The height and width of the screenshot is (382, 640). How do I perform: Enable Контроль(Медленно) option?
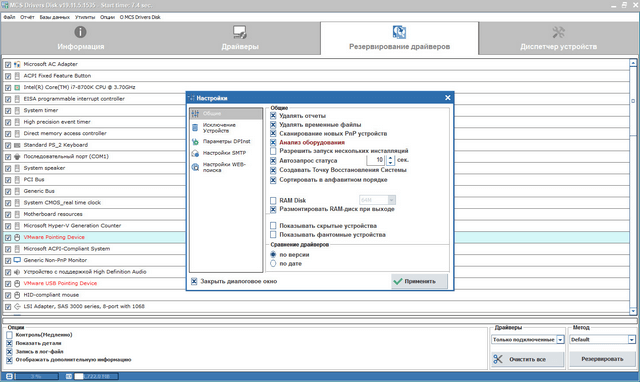[x=9, y=335]
